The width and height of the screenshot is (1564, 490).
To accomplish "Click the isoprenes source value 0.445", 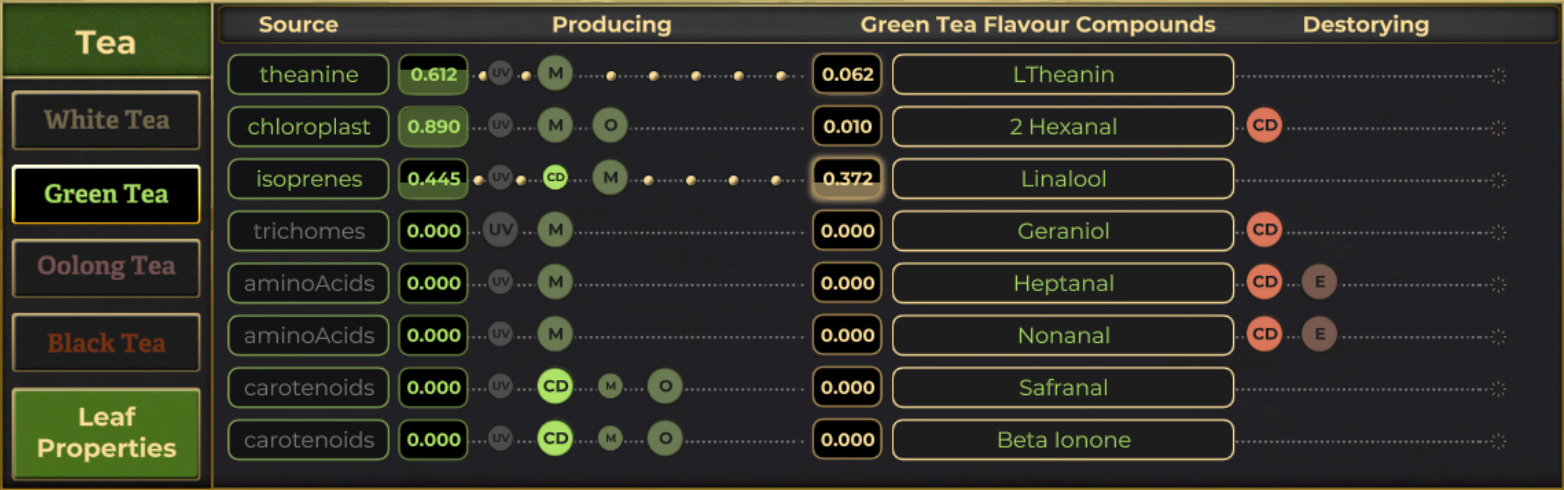I will (x=434, y=179).
